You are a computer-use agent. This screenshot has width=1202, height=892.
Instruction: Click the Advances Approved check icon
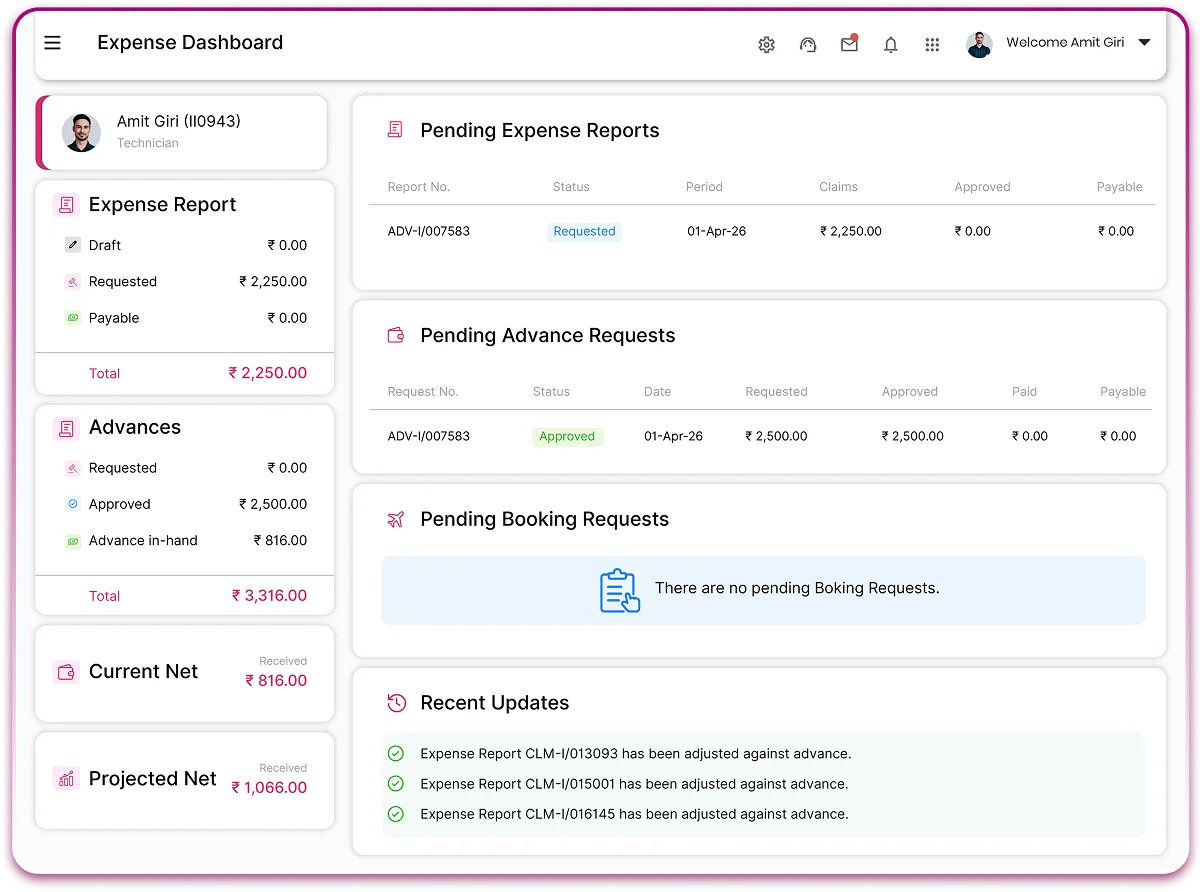coord(72,504)
